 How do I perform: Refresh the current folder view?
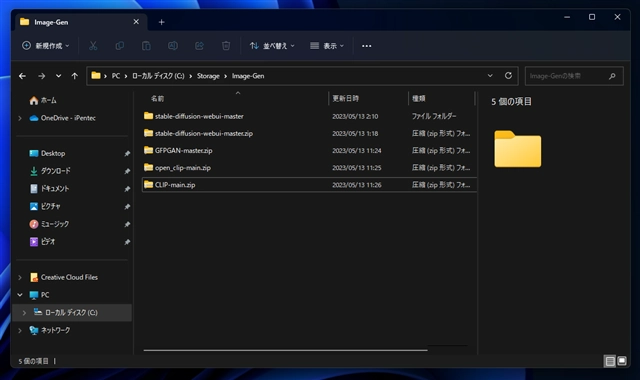click(x=508, y=76)
